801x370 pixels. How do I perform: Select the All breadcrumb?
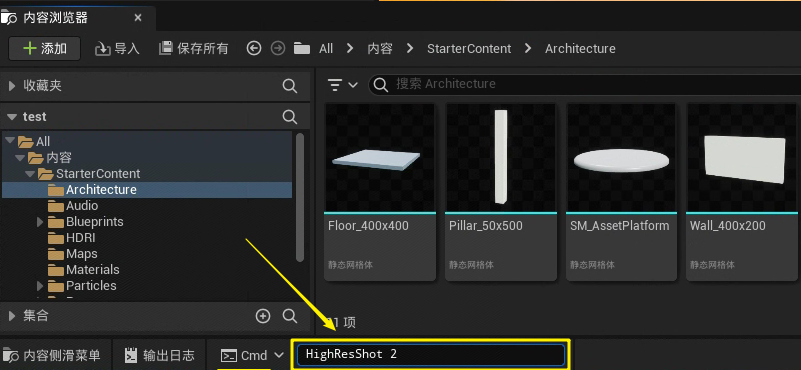pyautogui.click(x=326, y=49)
